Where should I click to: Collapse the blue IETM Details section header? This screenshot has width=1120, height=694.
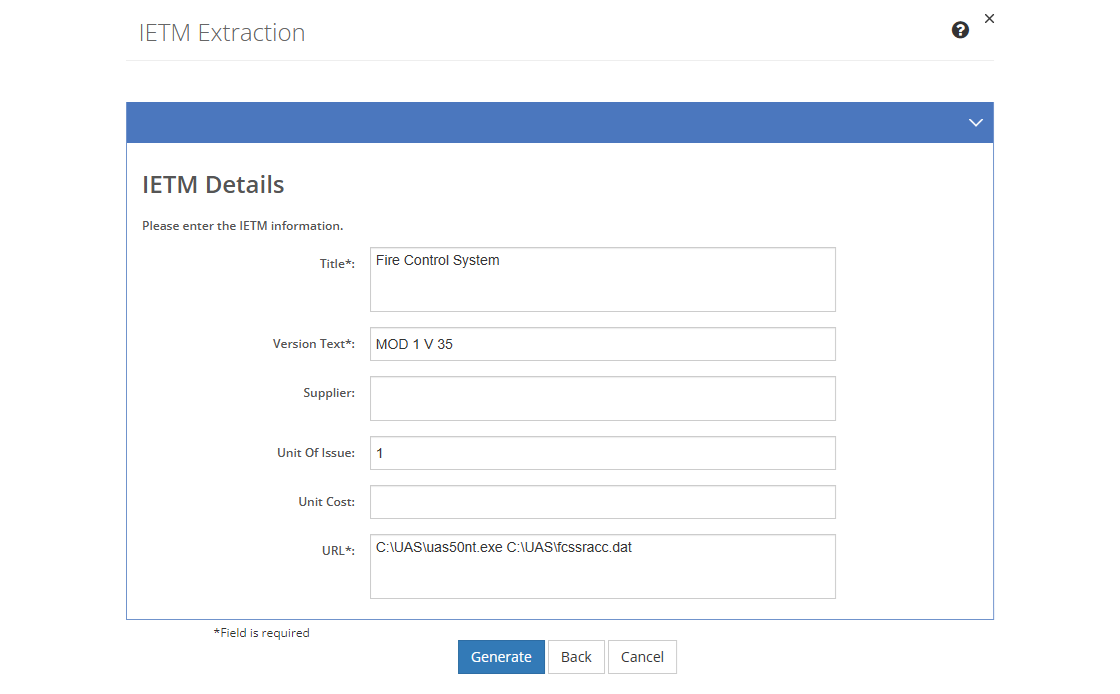[975, 122]
